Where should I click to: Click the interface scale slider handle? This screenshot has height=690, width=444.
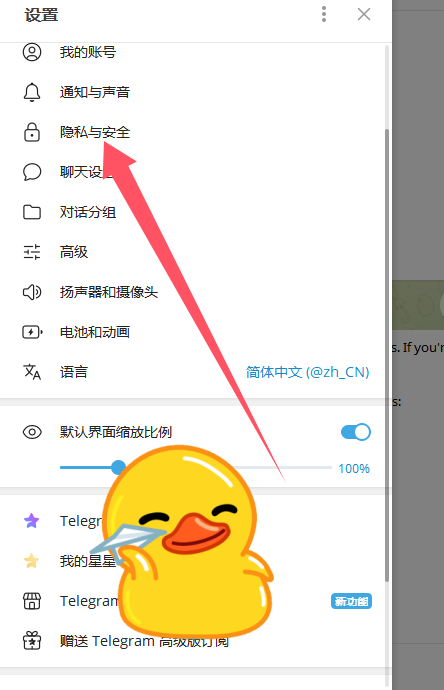point(118,467)
